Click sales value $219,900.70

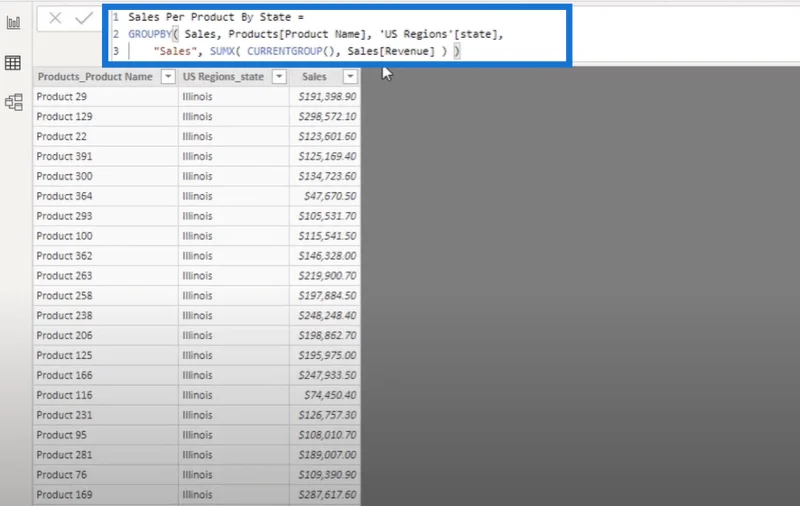click(x=328, y=275)
